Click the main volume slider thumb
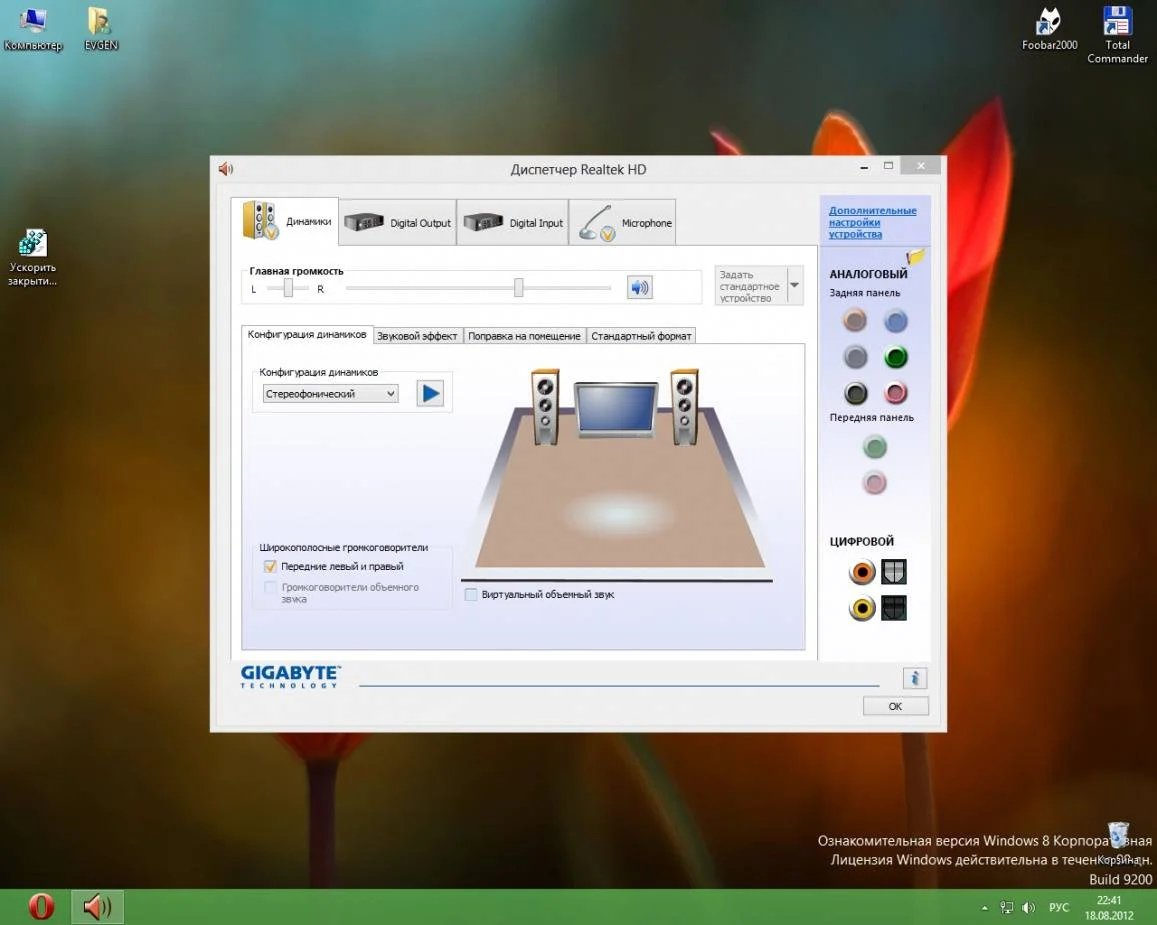 (518, 288)
